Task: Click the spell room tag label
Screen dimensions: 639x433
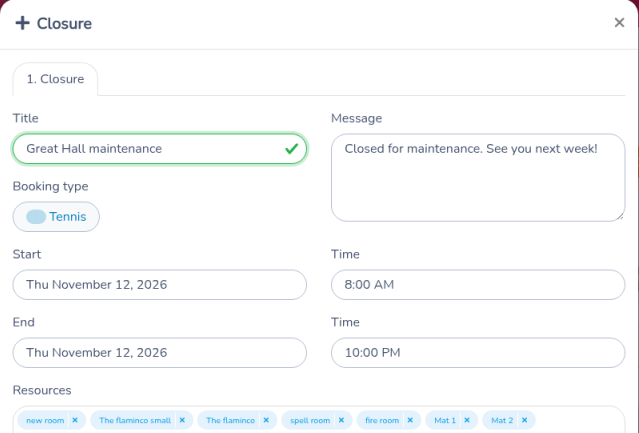Action: pyautogui.click(x=310, y=420)
